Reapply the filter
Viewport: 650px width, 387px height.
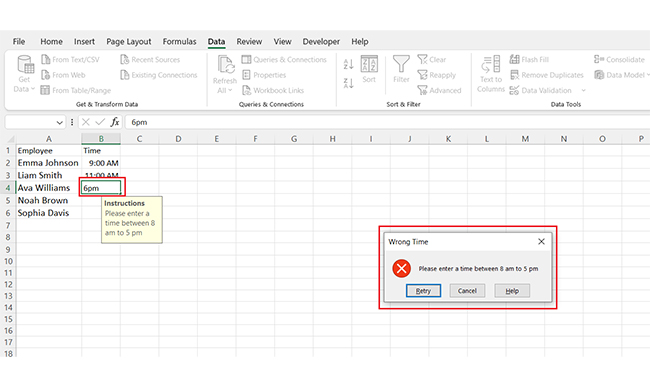437,75
